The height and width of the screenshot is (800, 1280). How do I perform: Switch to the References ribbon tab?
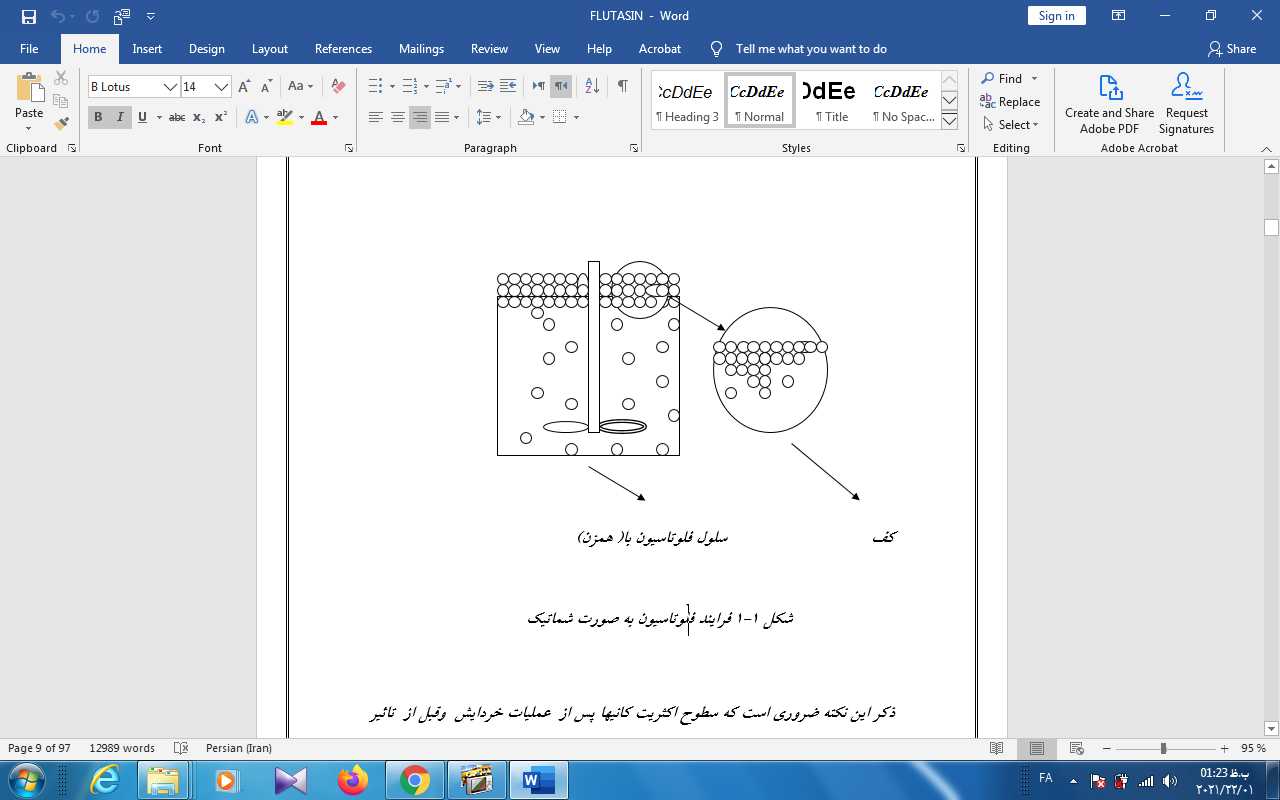click(343, 49)
